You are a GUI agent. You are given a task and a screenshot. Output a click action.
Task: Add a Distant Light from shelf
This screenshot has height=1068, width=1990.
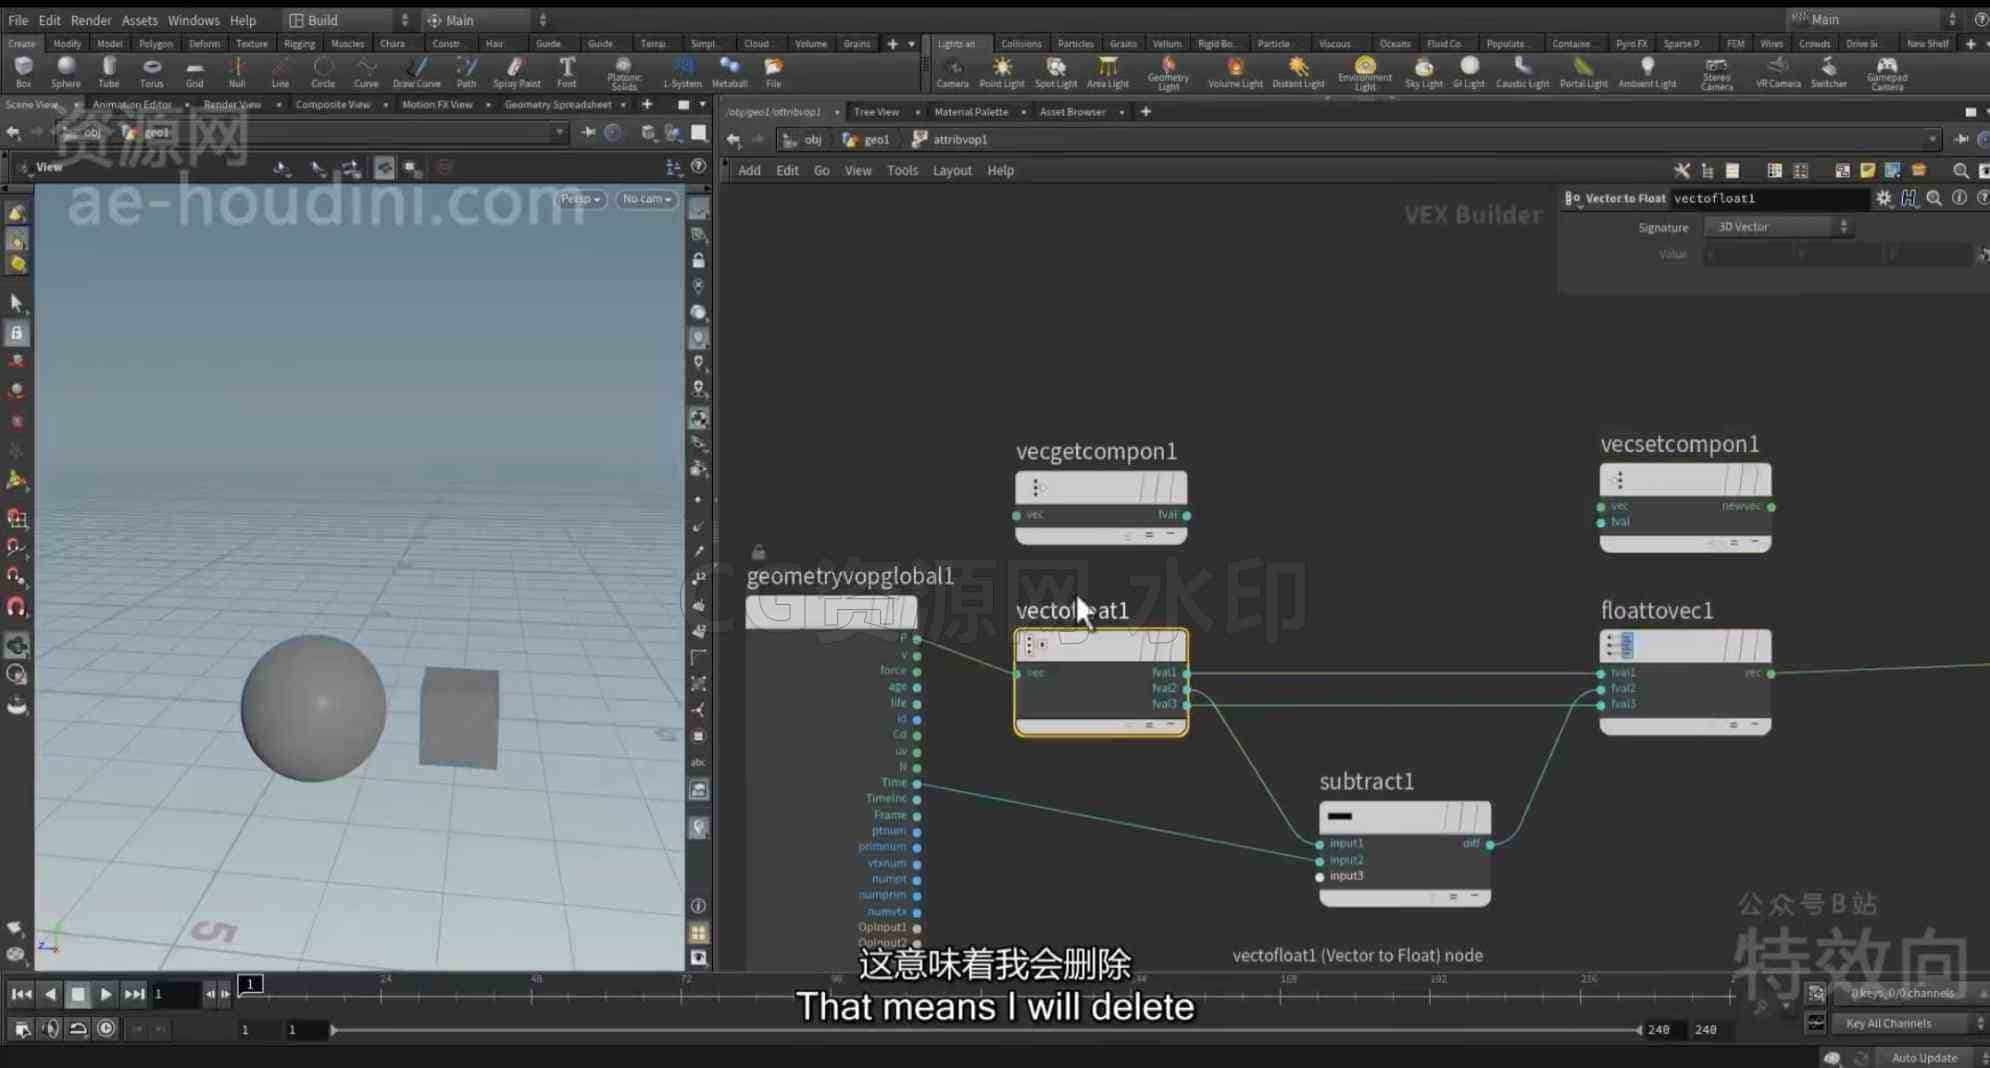tap(1298, 71)
